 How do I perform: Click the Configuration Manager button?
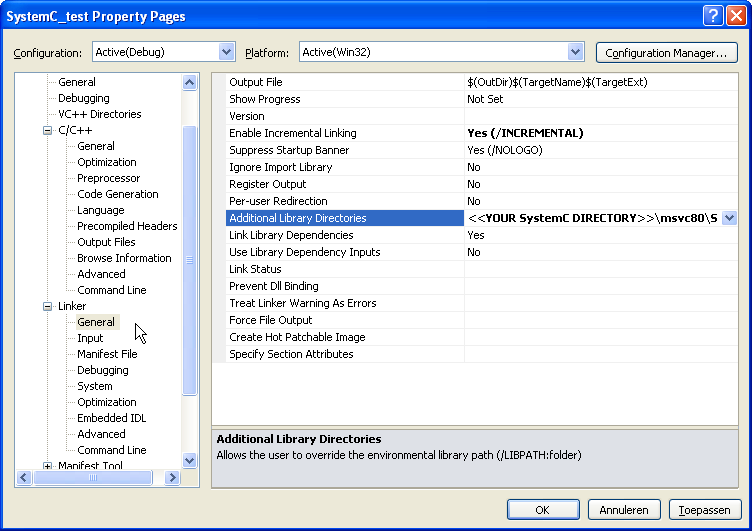(666, 53)
